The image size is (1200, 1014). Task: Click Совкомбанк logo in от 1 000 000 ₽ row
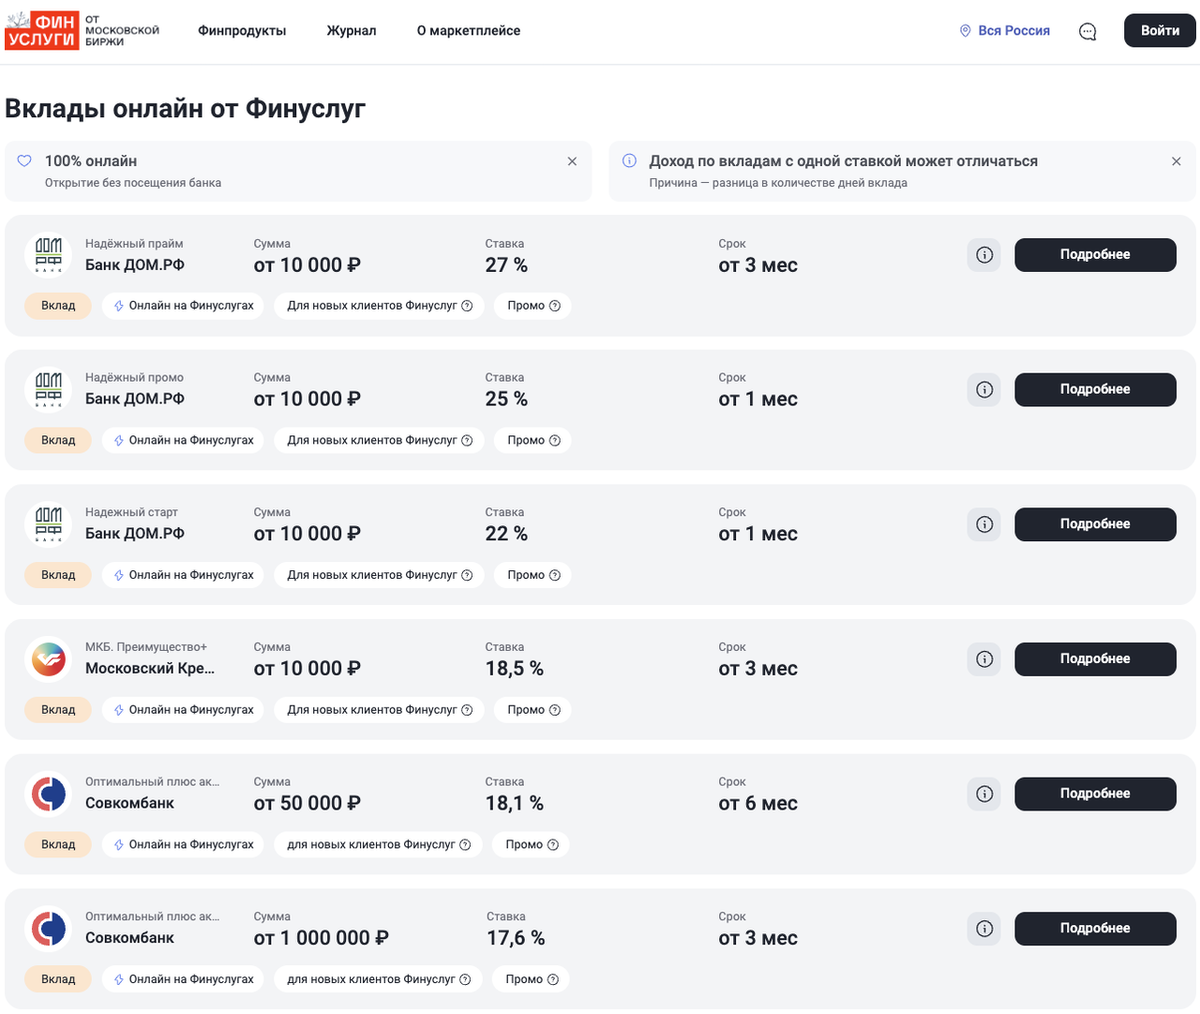coord(48,928)
